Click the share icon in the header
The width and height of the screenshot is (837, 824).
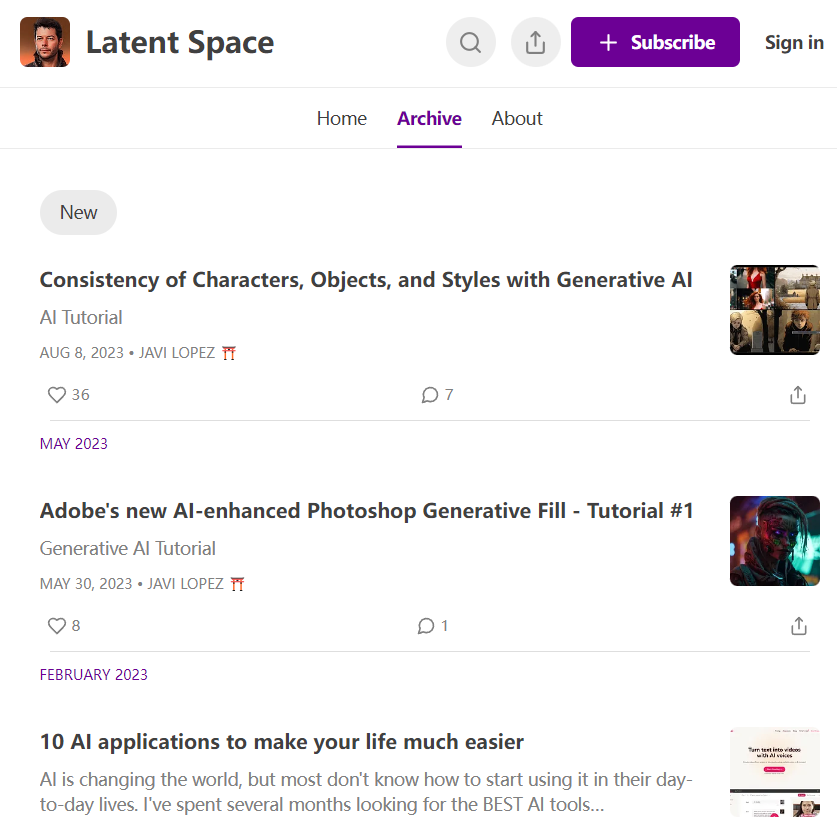pyautogui.click(x=535, y=43)
